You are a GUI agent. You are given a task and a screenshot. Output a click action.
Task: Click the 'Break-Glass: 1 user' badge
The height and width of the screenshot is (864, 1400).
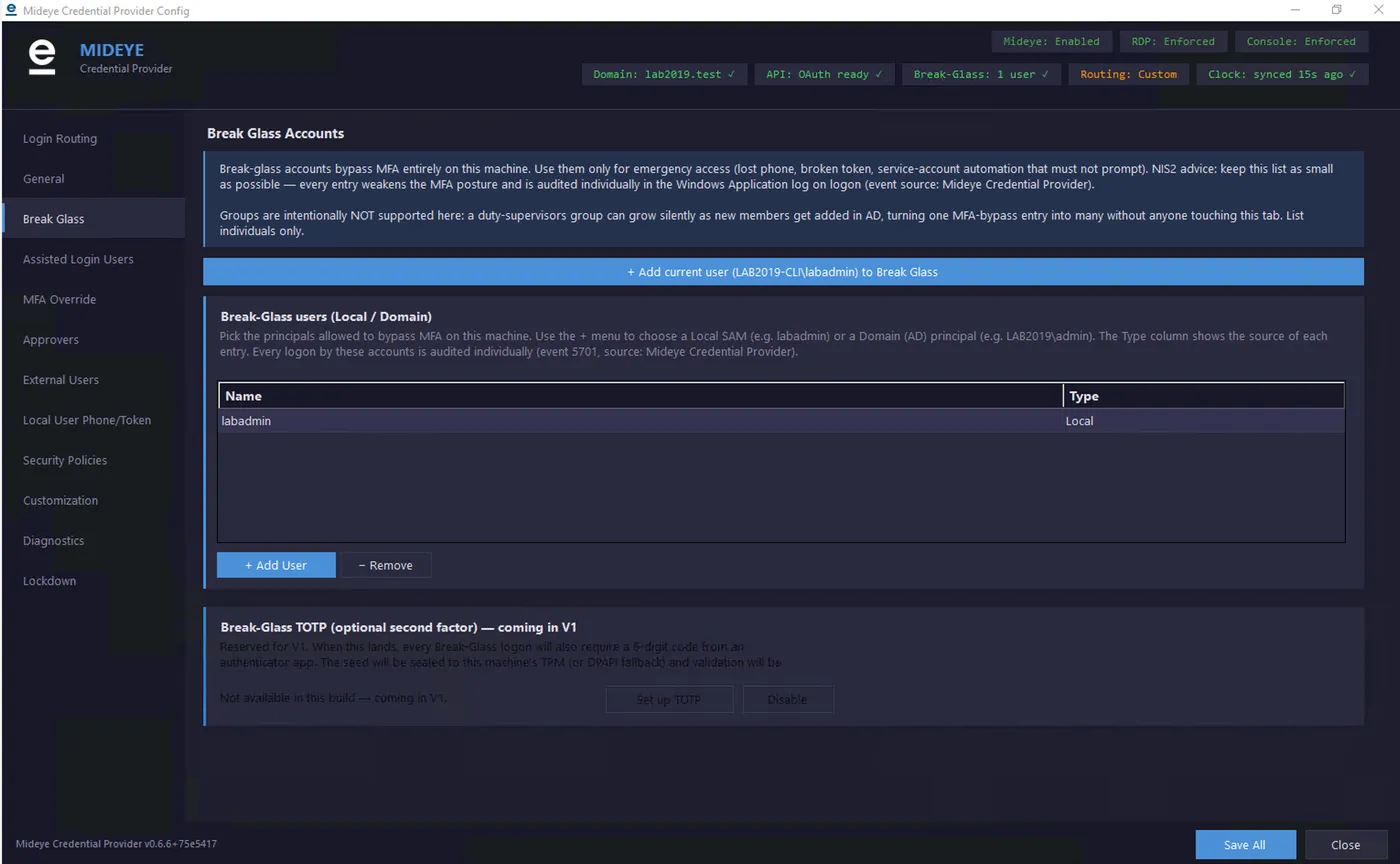tap(981, 74)
